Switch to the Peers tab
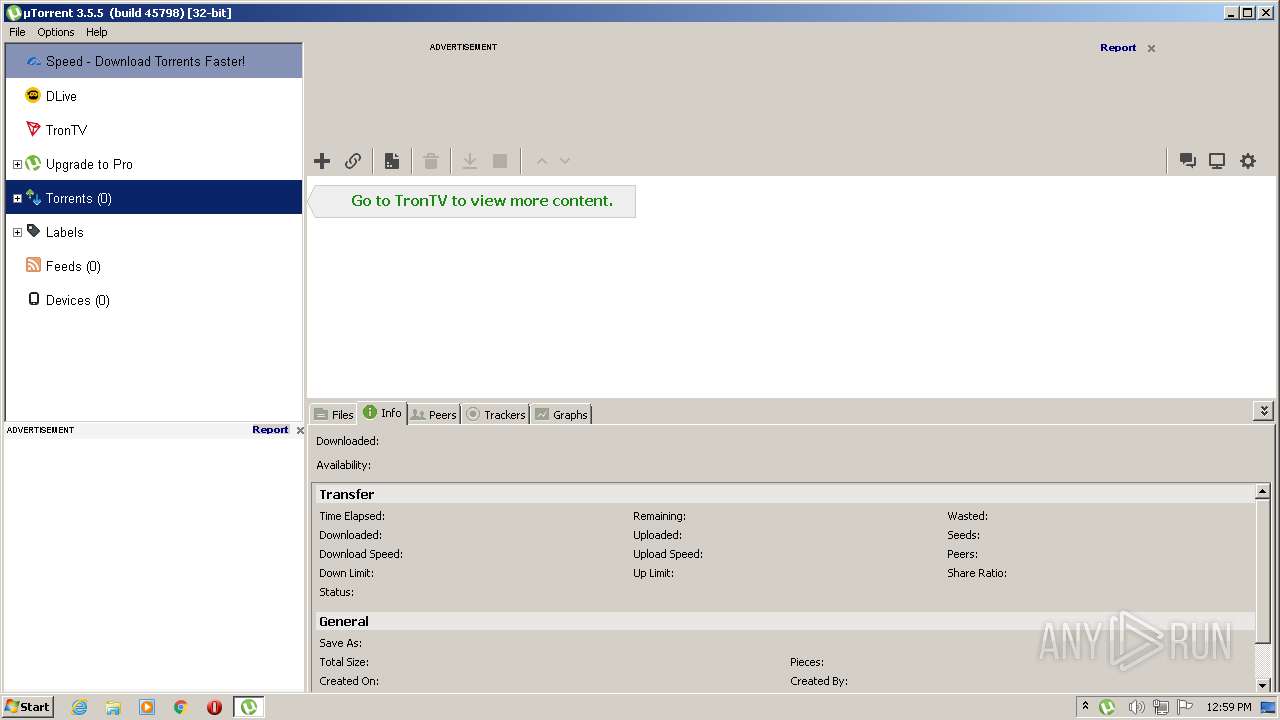 pos(434,414)
